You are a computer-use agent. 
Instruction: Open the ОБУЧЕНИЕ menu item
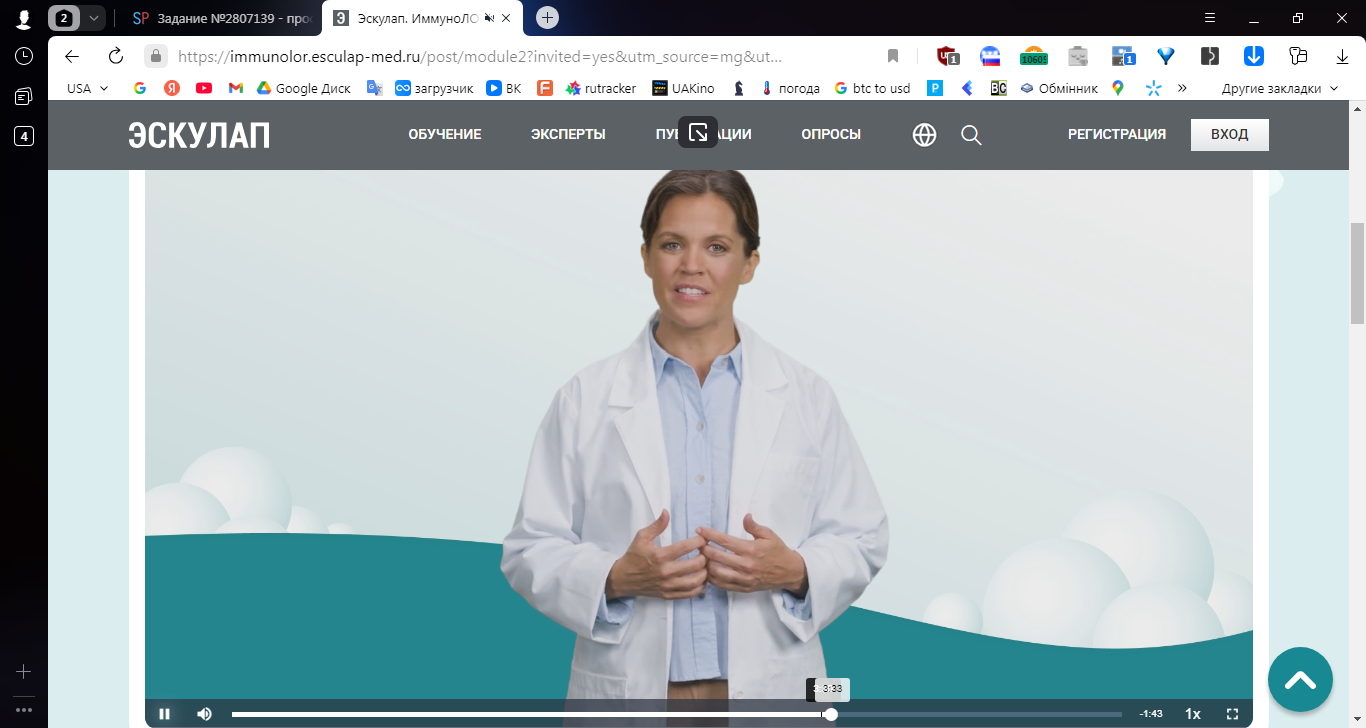(x=445, y=134)
